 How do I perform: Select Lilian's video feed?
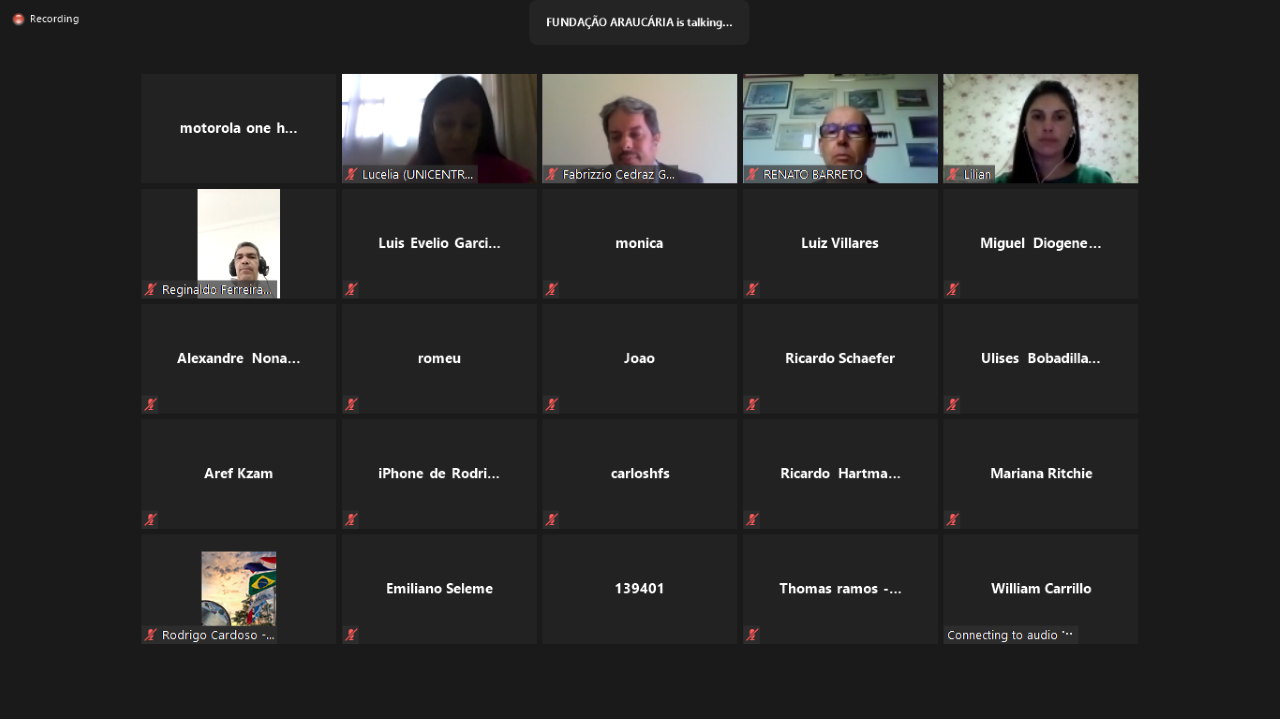click(1040, 128)
